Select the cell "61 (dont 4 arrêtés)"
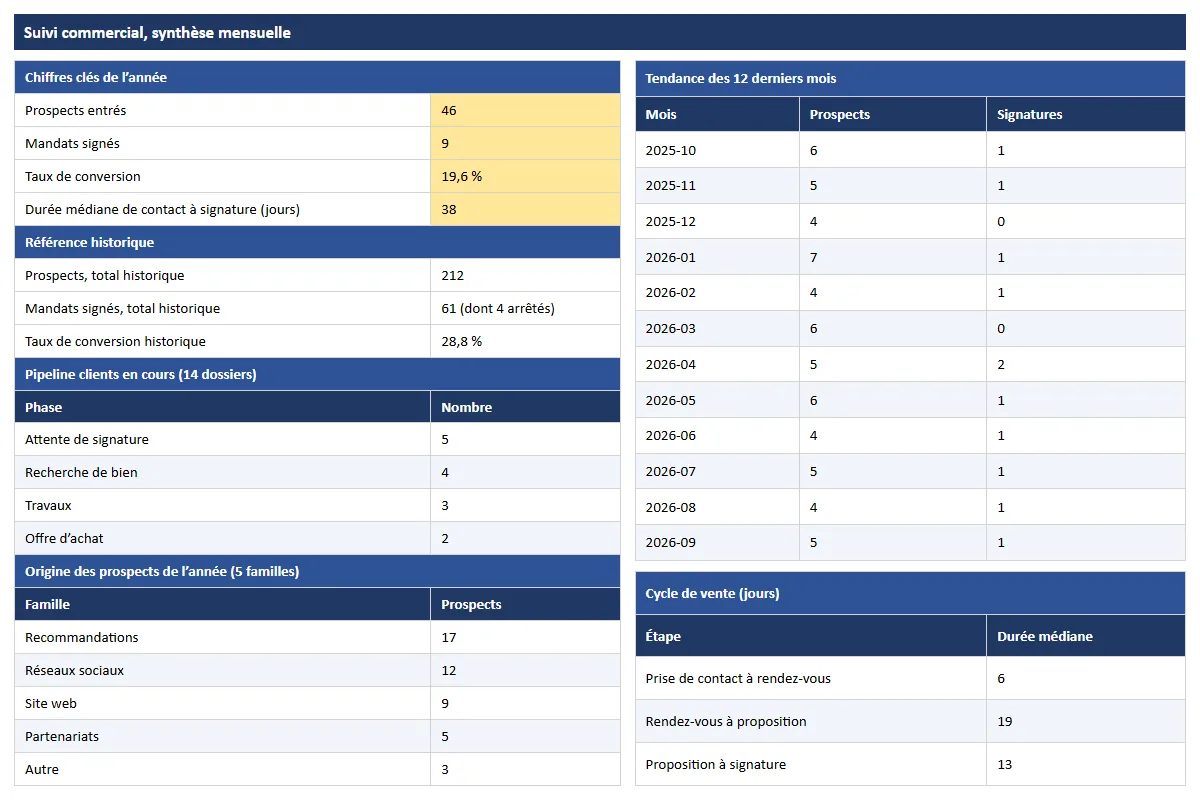 pos(525,308)
